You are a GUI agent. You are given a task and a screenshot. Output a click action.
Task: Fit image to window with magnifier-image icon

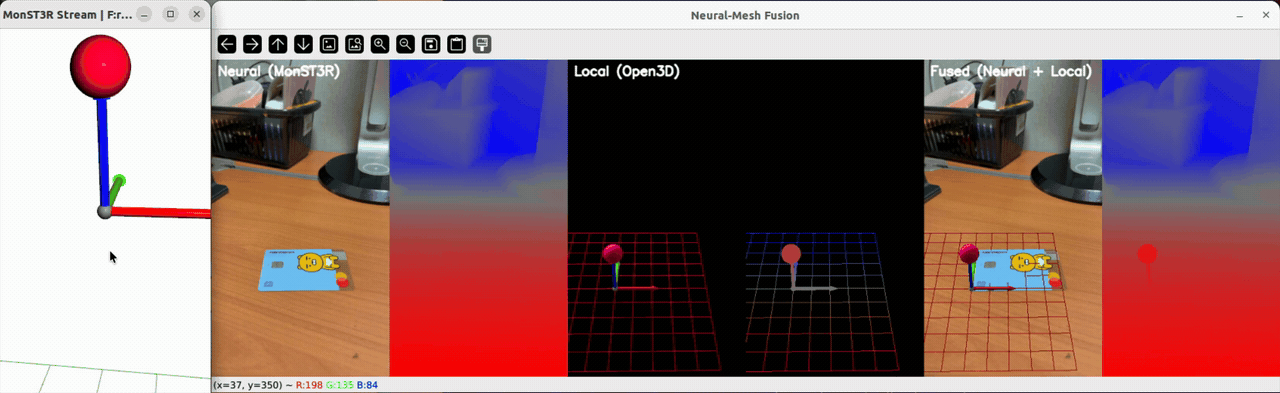point(354,44)
